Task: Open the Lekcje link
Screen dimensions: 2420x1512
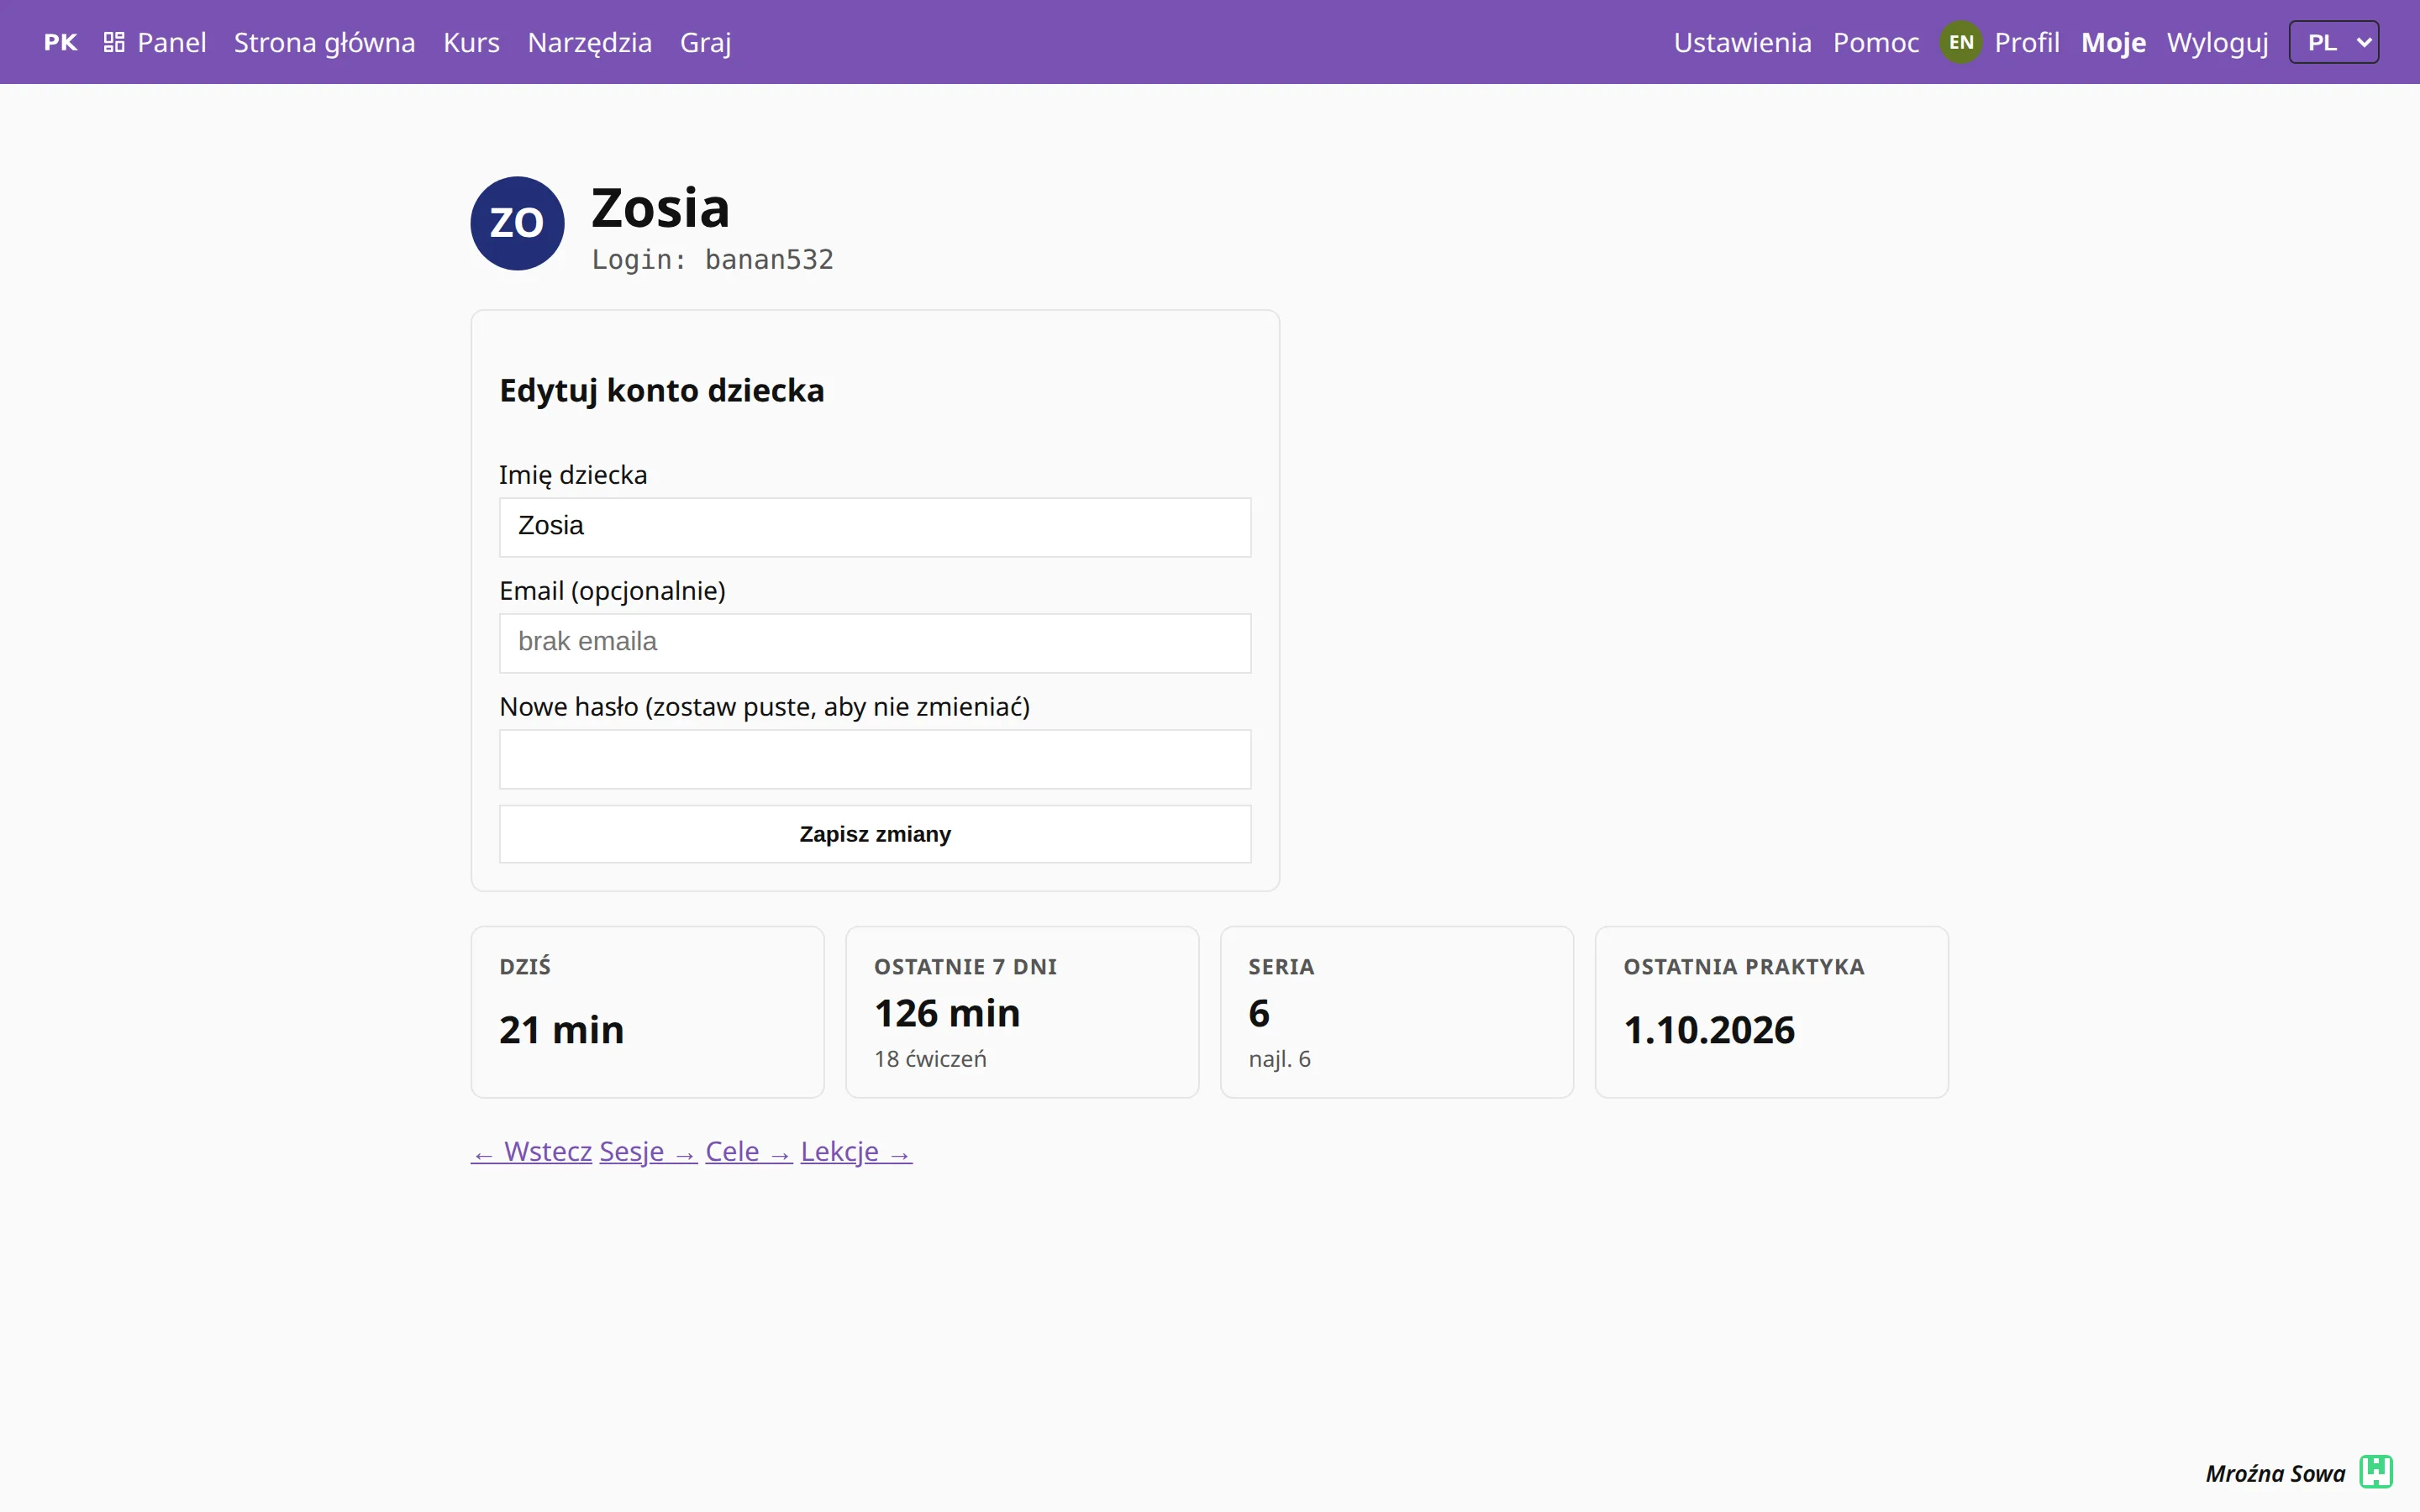Action: click(856, 1152)
